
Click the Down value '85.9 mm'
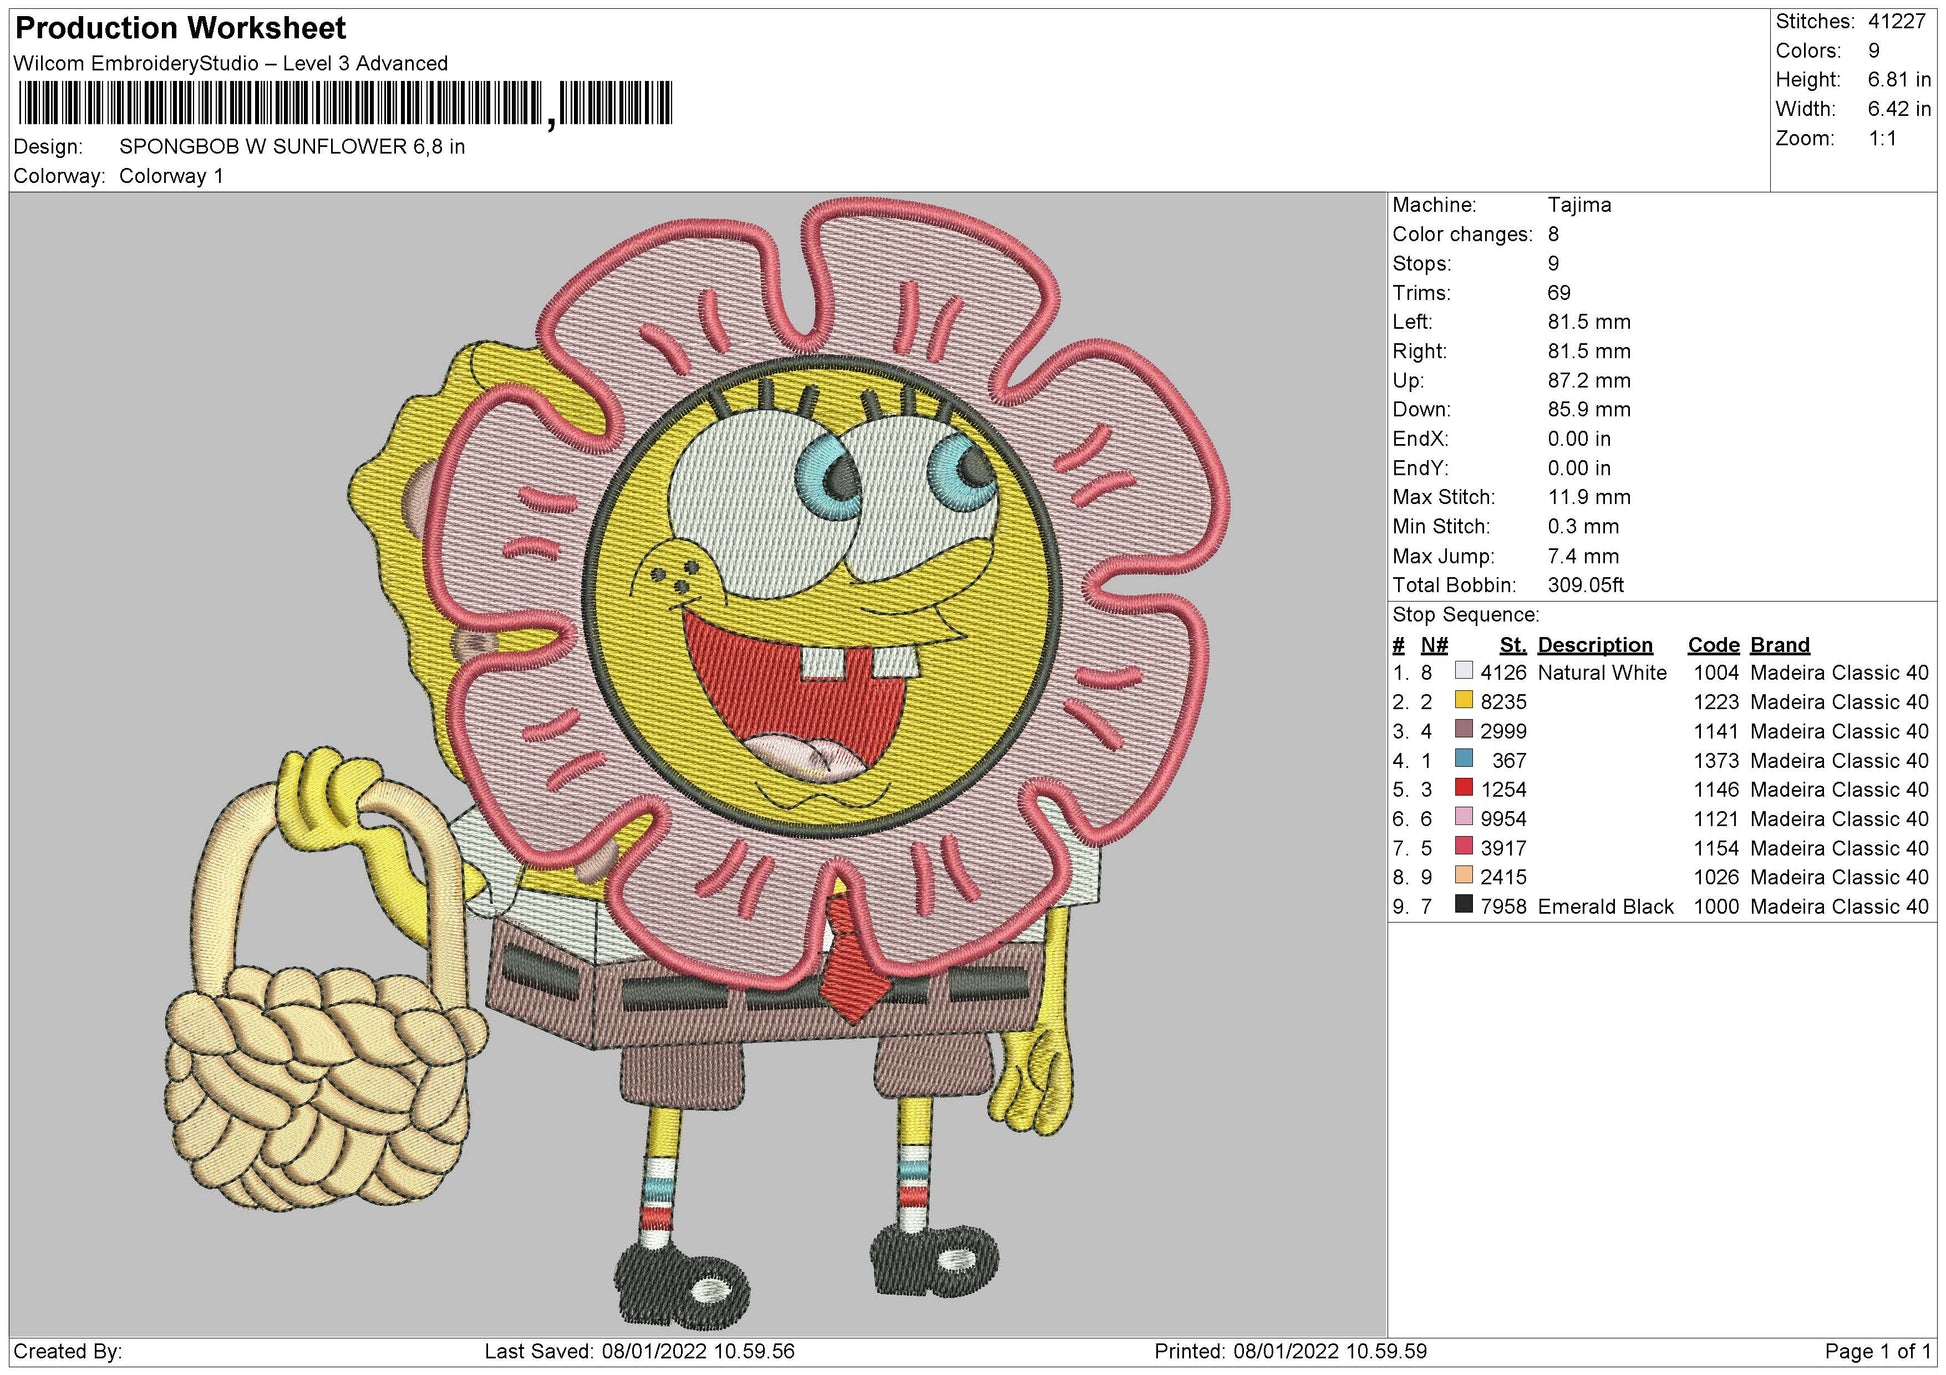(1589, 409)
